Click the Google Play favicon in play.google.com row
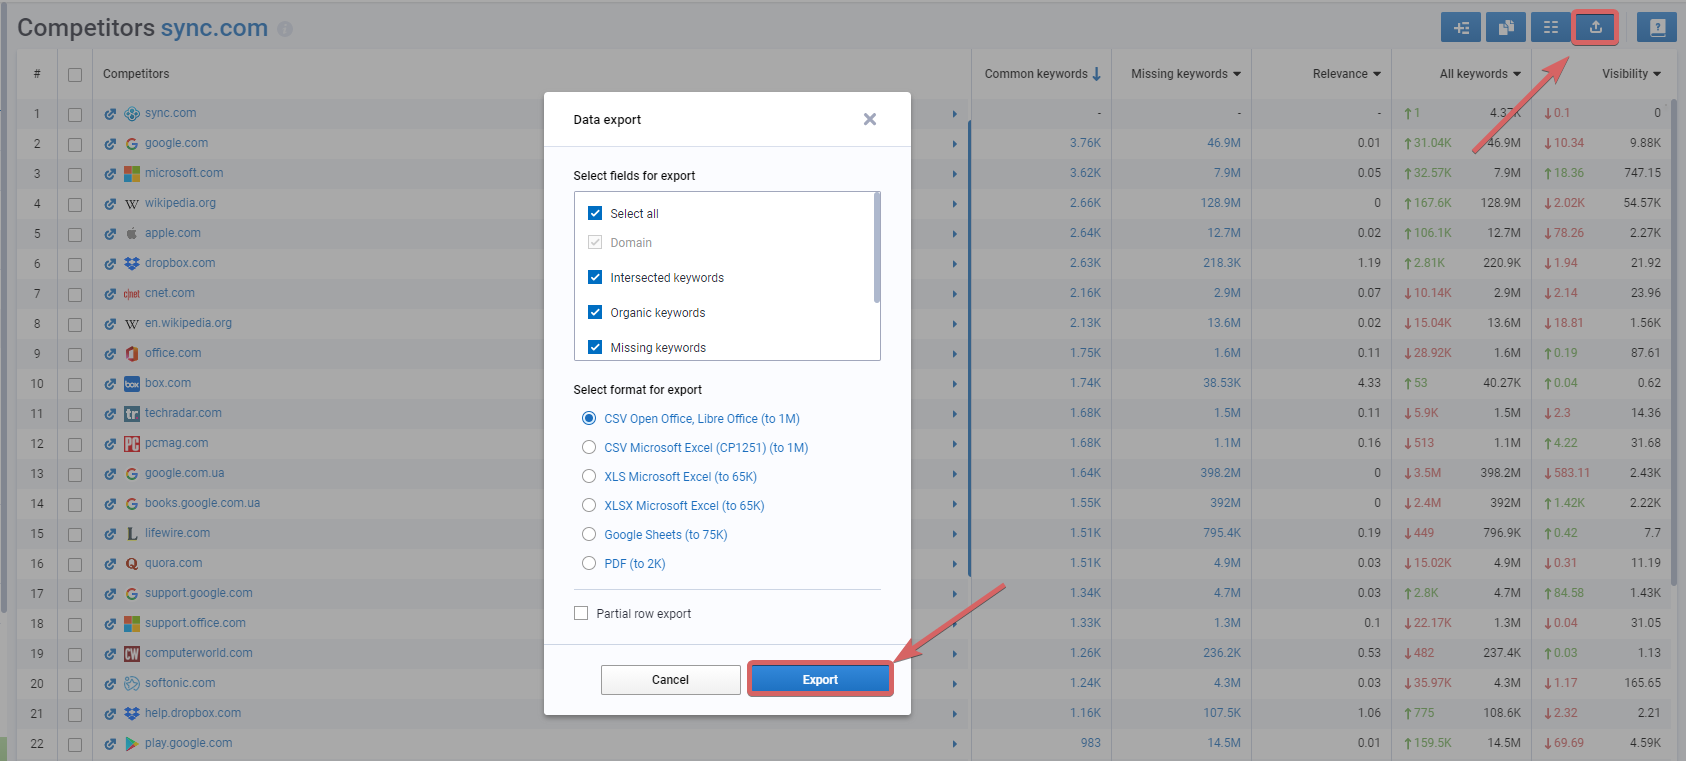 coord(132,744)
